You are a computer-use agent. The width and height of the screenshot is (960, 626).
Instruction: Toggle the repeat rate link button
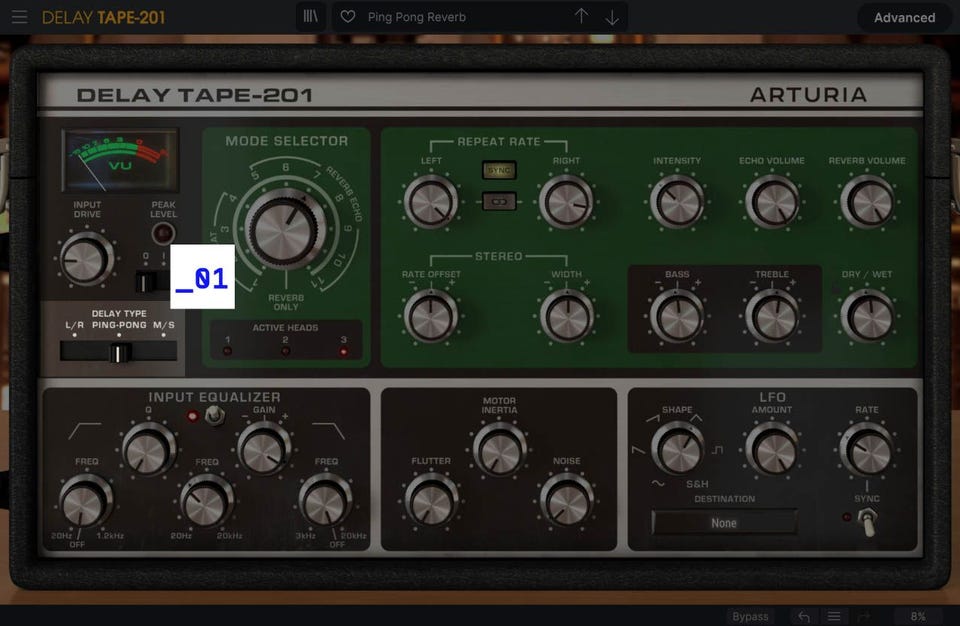click(499, 201)
